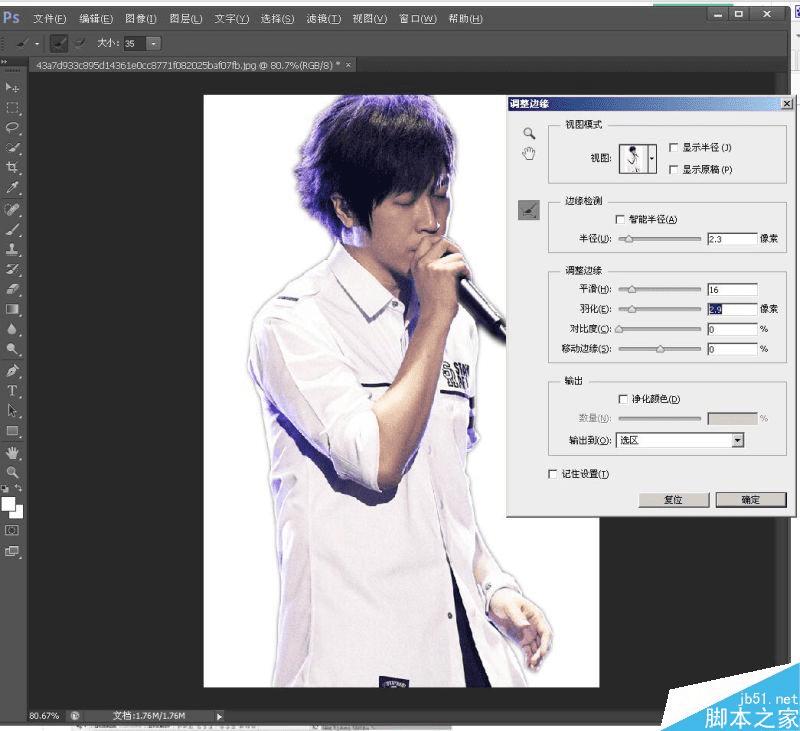Select the History Brush tool

(x=12, y=269)
